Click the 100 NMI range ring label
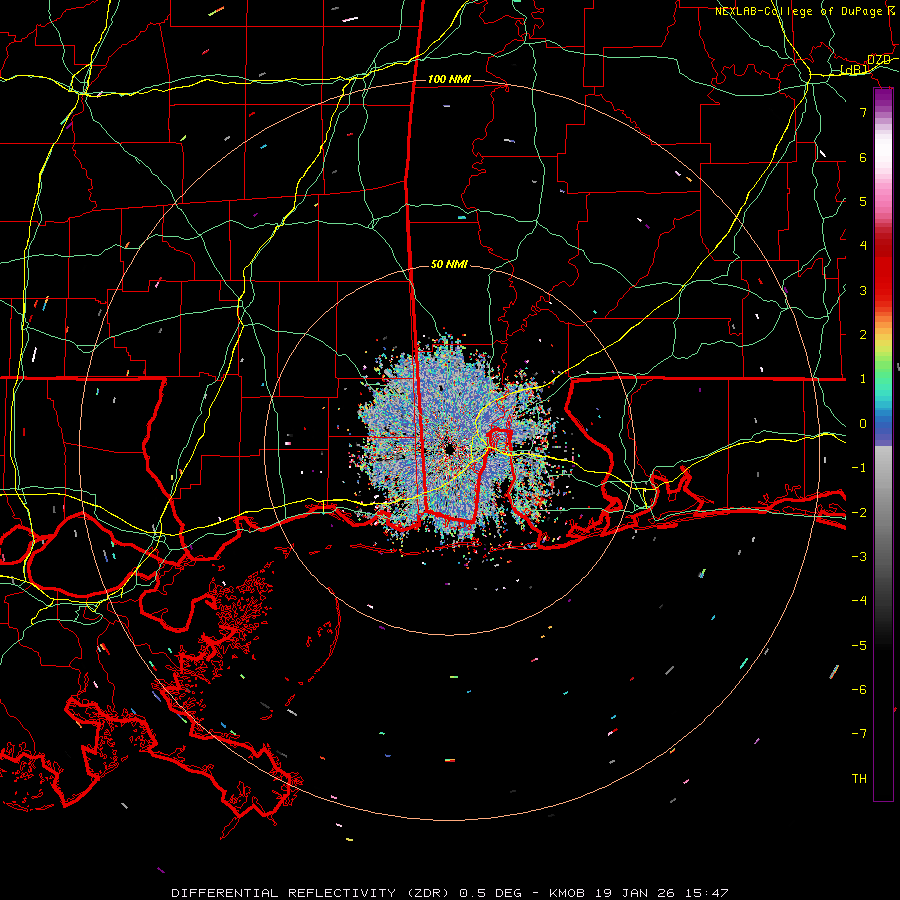 click(x=449, y=79)
